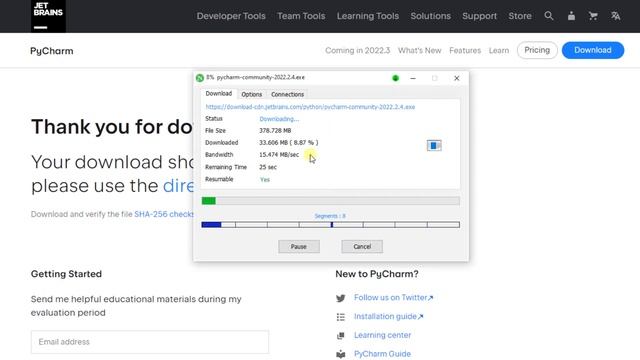The image size is (640, 360).
Task: Click the Resumable value Yes
Action: [265, 180]
